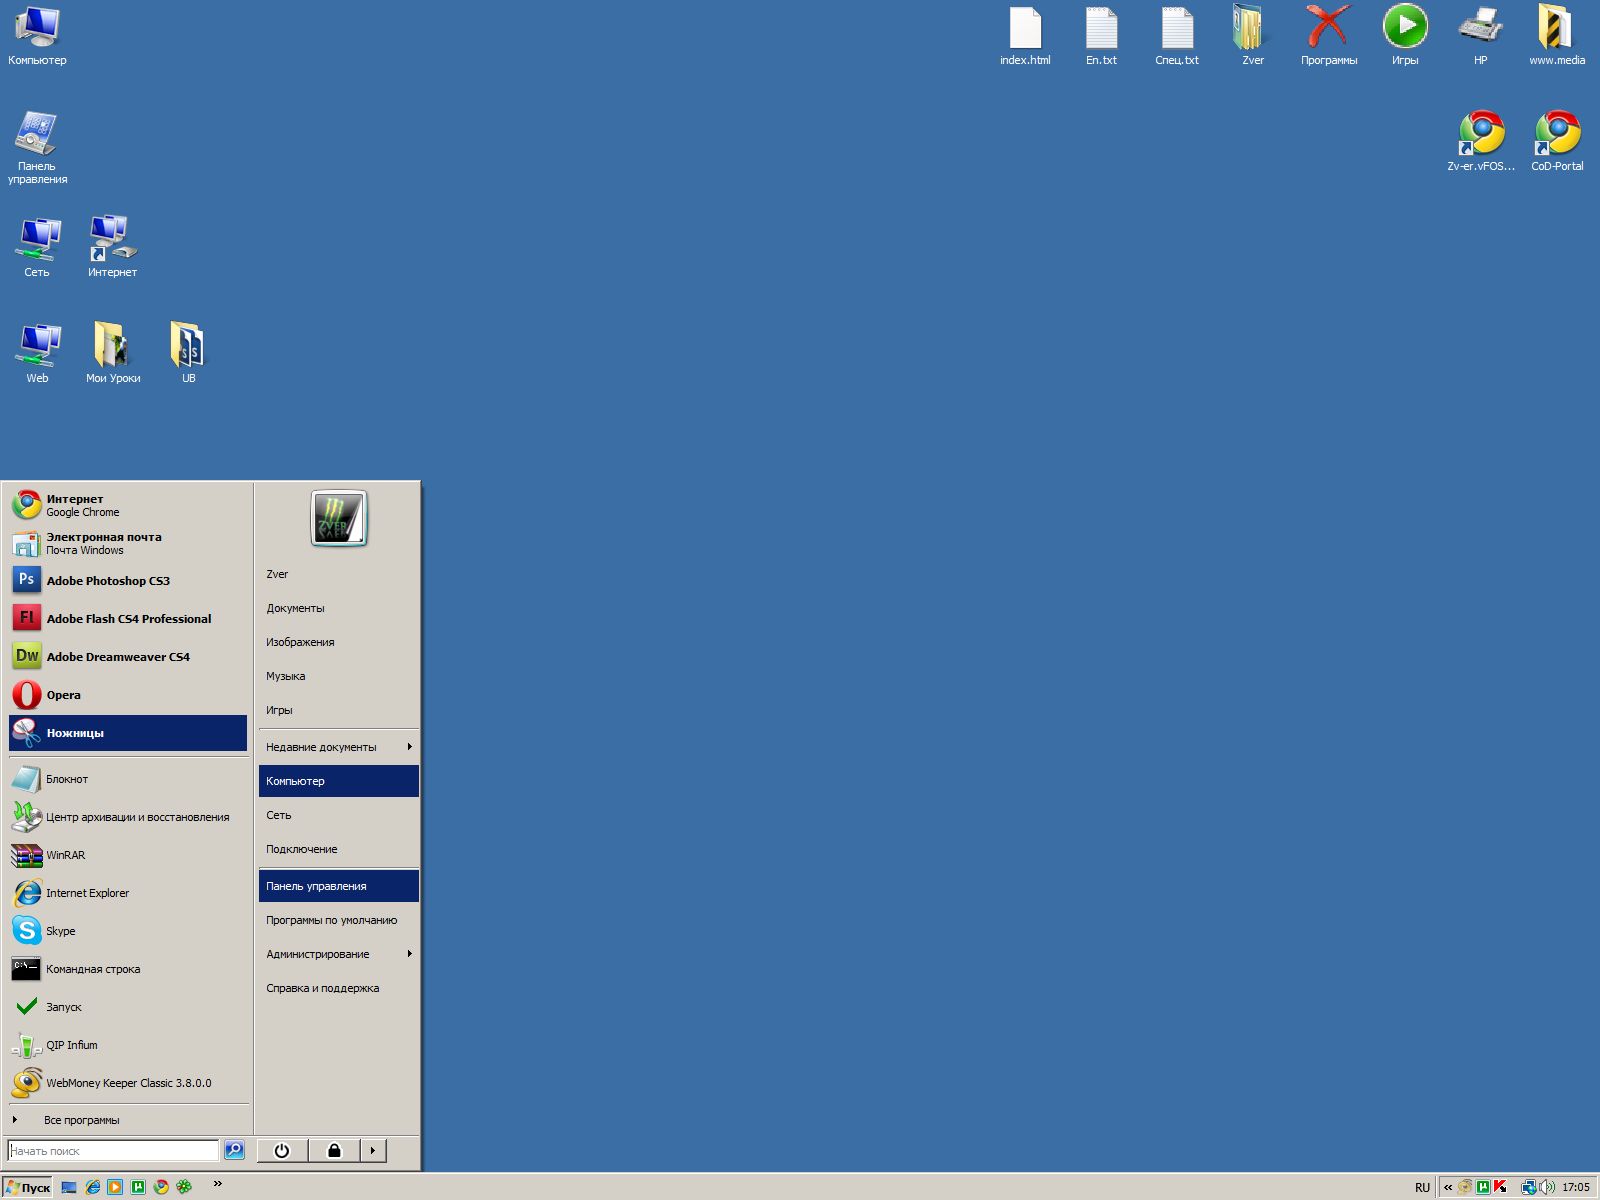Open Skype from the Start menu
The width and height of the screenshot is (1600, 1200).
[60, 931]
